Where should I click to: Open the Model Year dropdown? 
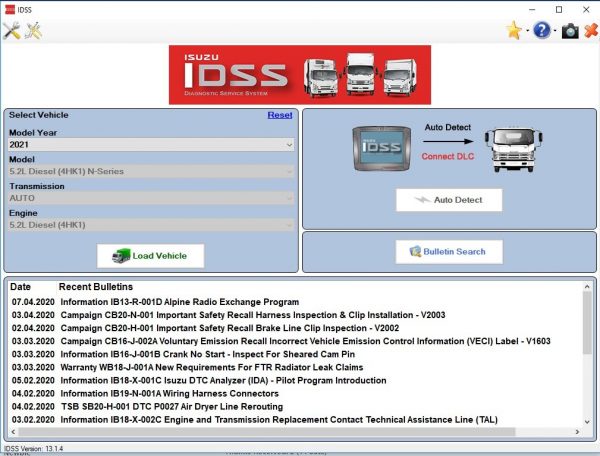[151, 145]
